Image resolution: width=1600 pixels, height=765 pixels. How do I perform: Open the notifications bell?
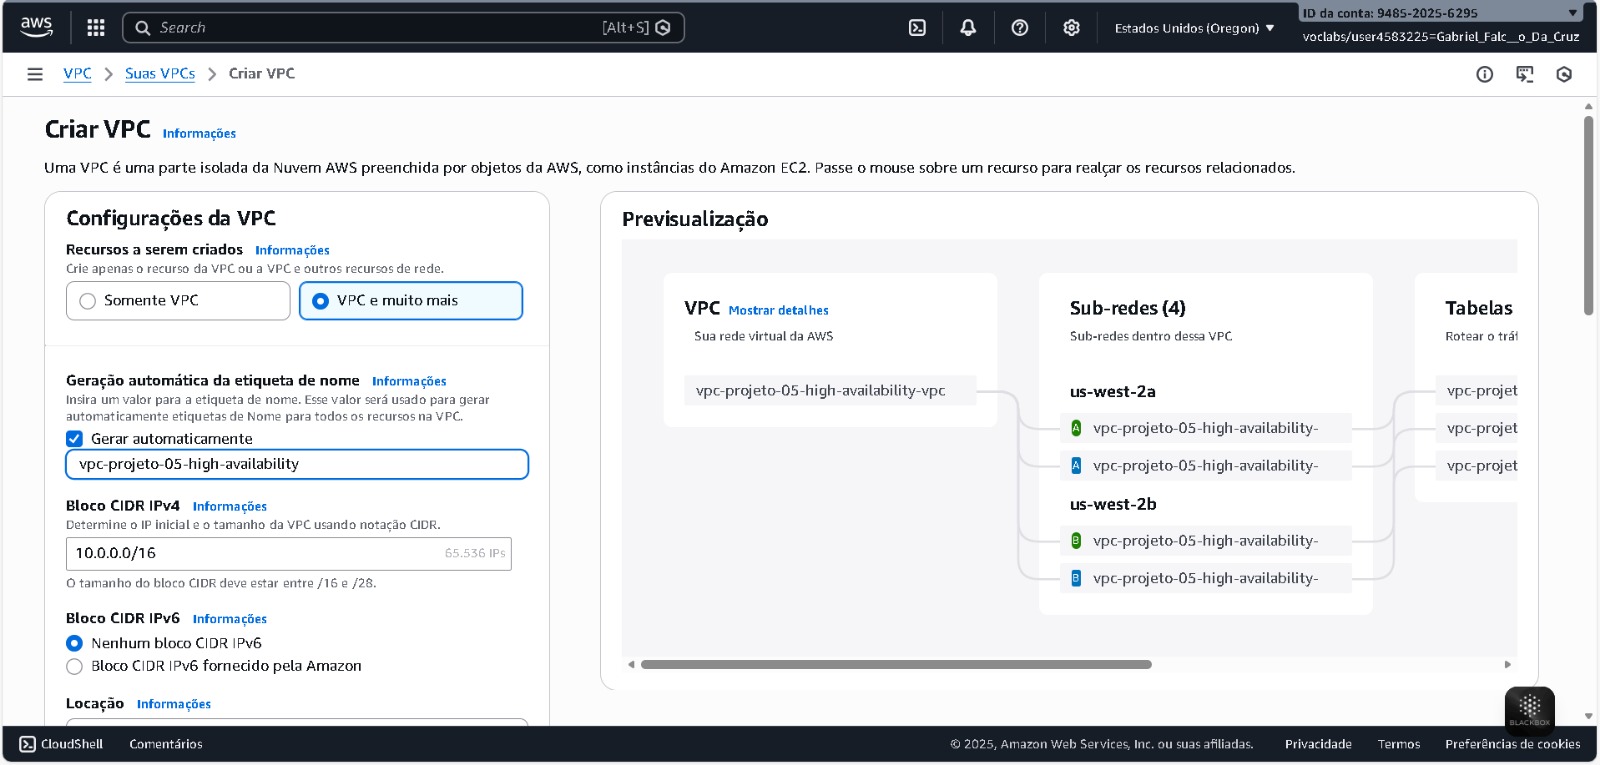(x=968, y=28)
